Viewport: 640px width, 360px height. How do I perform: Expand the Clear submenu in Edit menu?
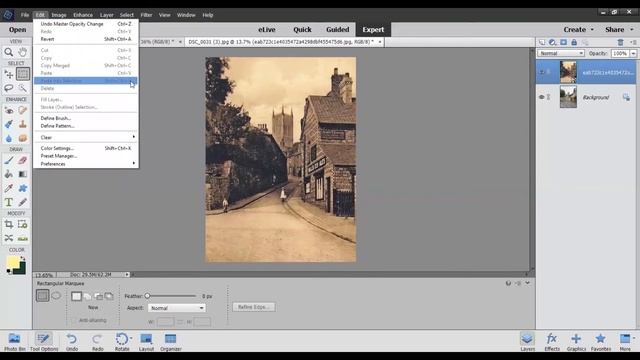click(86, 137)
